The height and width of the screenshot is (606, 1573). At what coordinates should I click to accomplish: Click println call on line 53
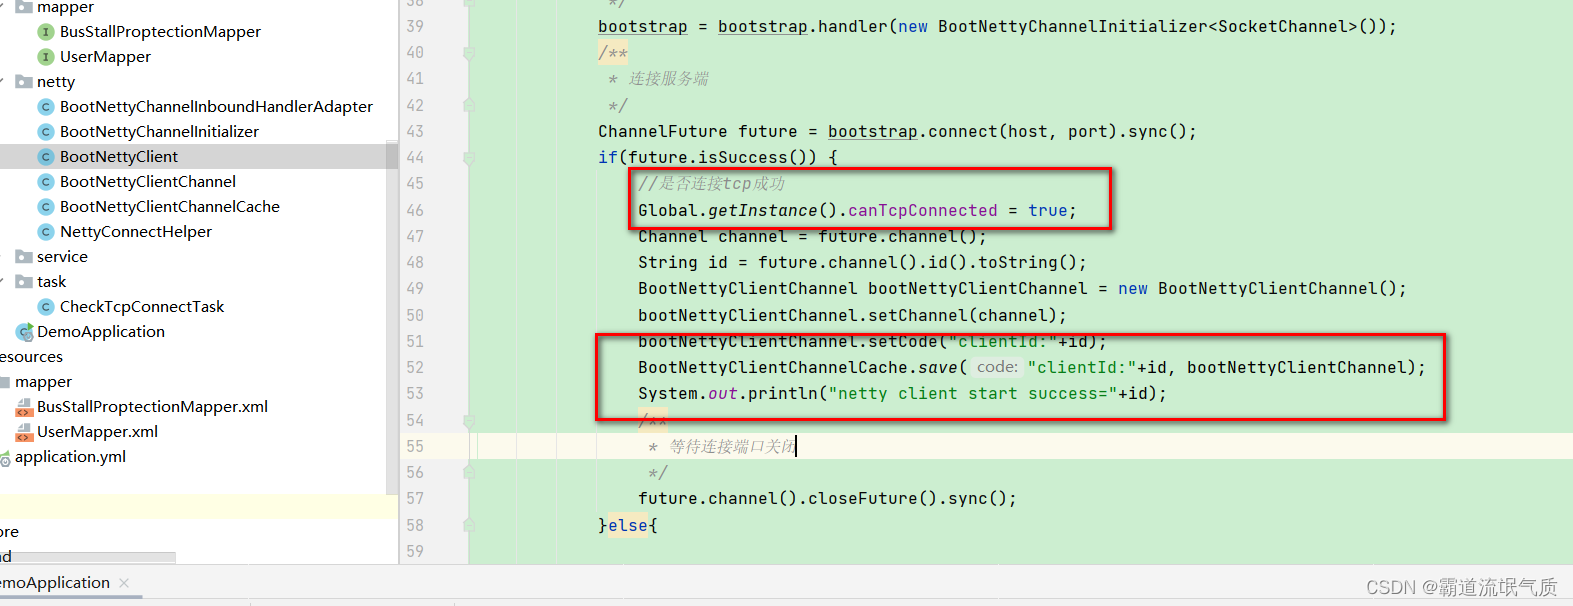pyautogui.click(x=783, y=394)
